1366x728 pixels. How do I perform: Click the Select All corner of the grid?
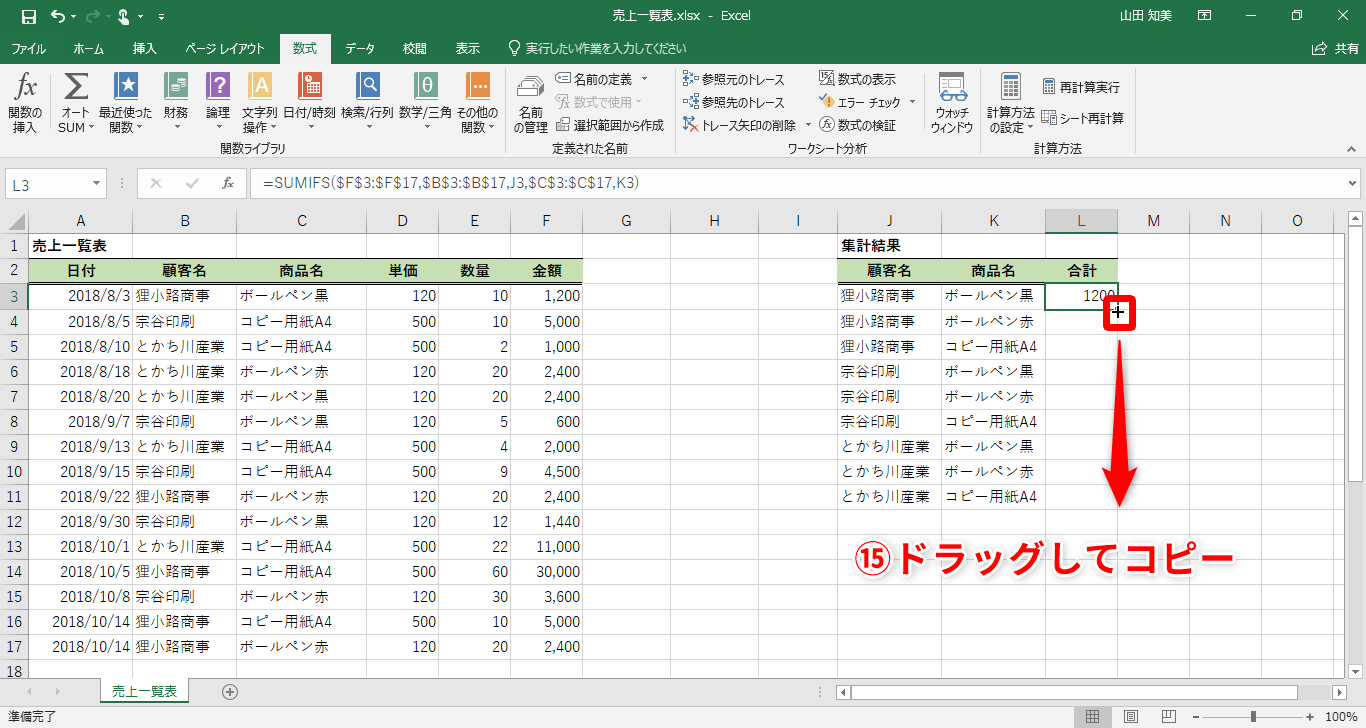[x=14, y=221]
